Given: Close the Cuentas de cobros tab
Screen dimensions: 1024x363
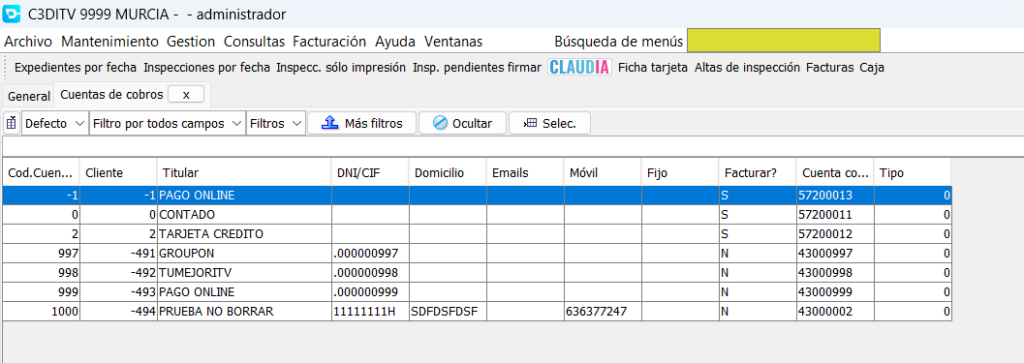Looking at the screenshot, I should tap(186, 95).
